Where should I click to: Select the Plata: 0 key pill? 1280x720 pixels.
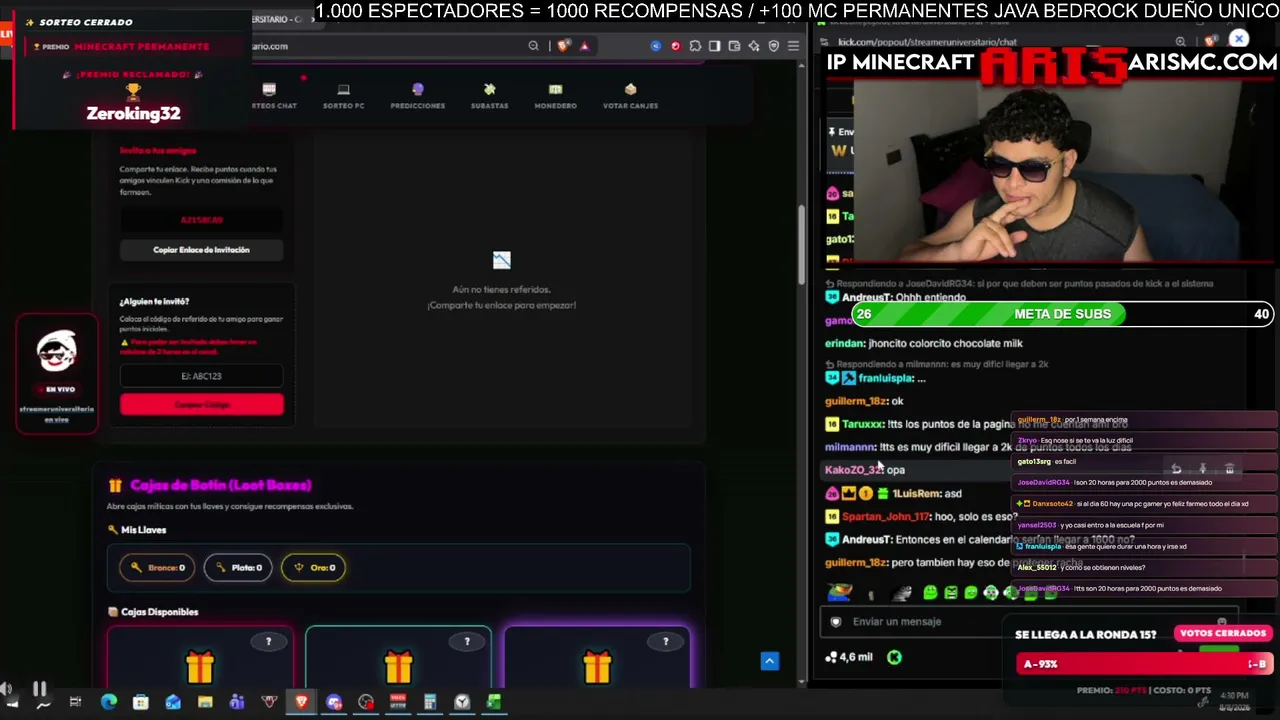click(x=238, y=568)
